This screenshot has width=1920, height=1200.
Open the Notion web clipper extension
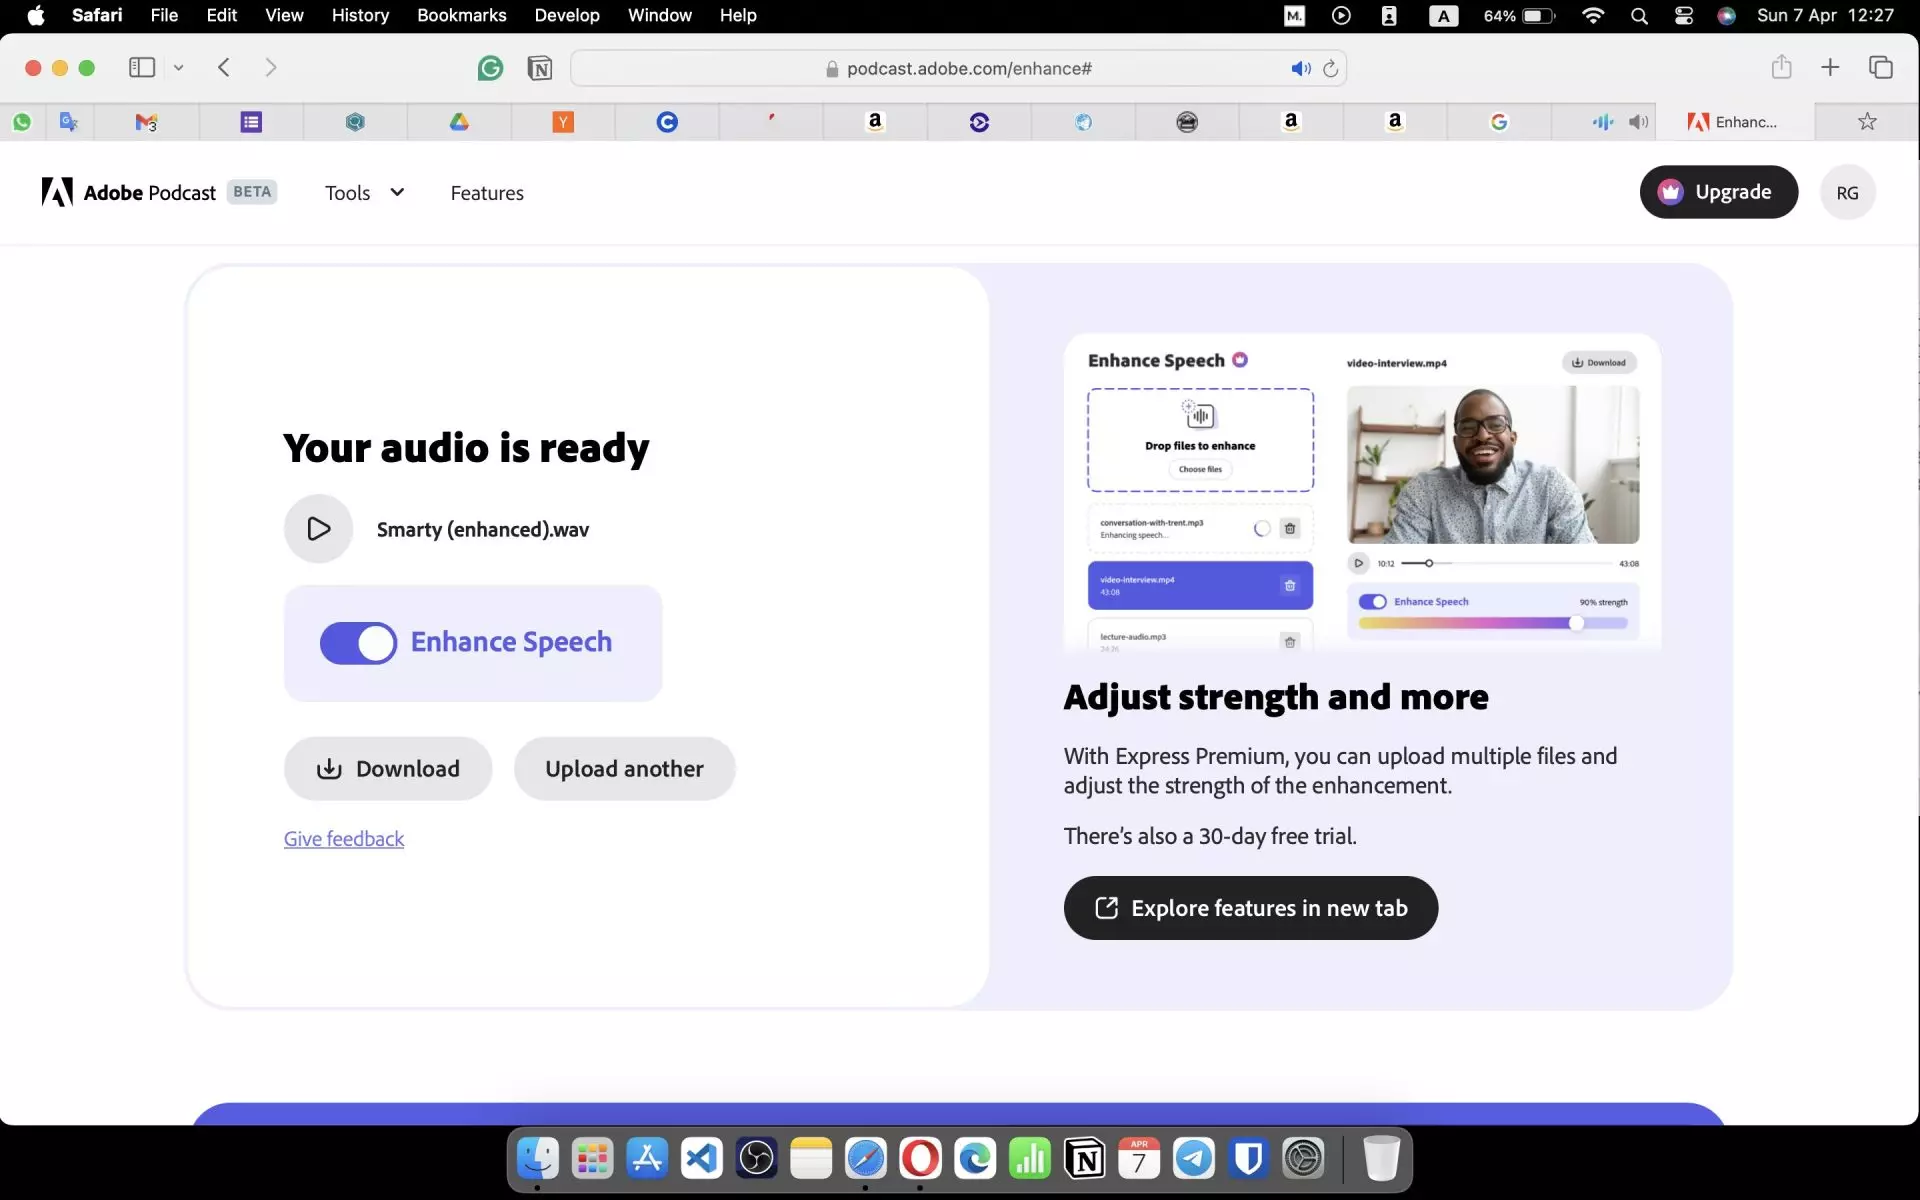coord(540,68)
